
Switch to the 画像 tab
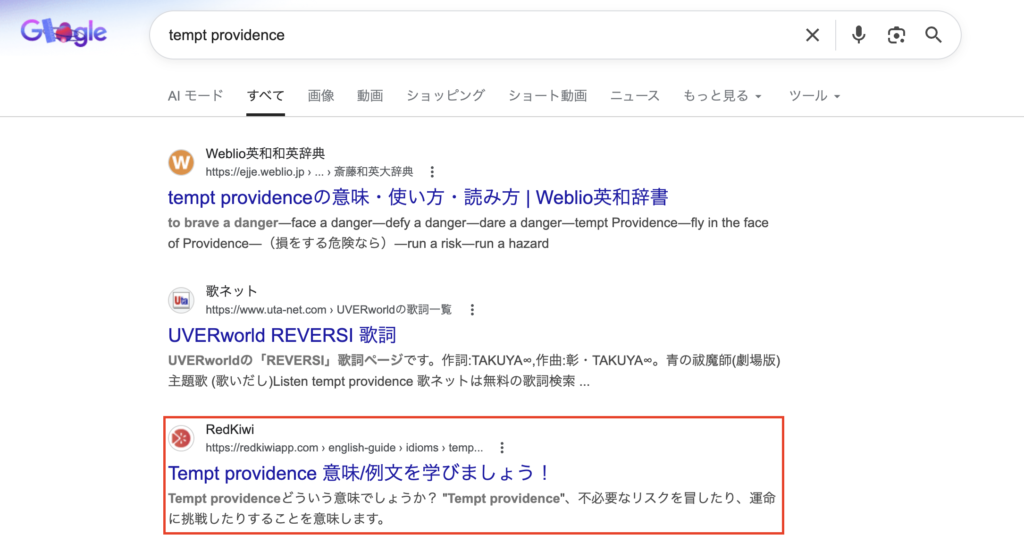[321, 96]
